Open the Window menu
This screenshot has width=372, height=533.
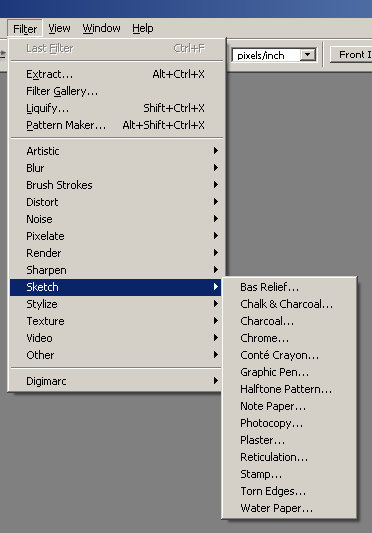(101, 29)
